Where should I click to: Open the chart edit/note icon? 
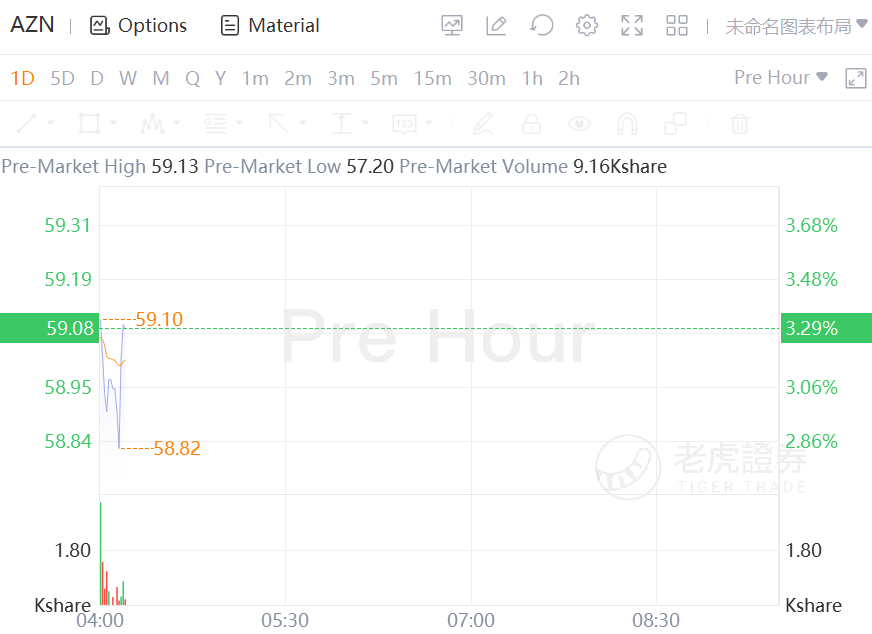click(x=496, y=26)
